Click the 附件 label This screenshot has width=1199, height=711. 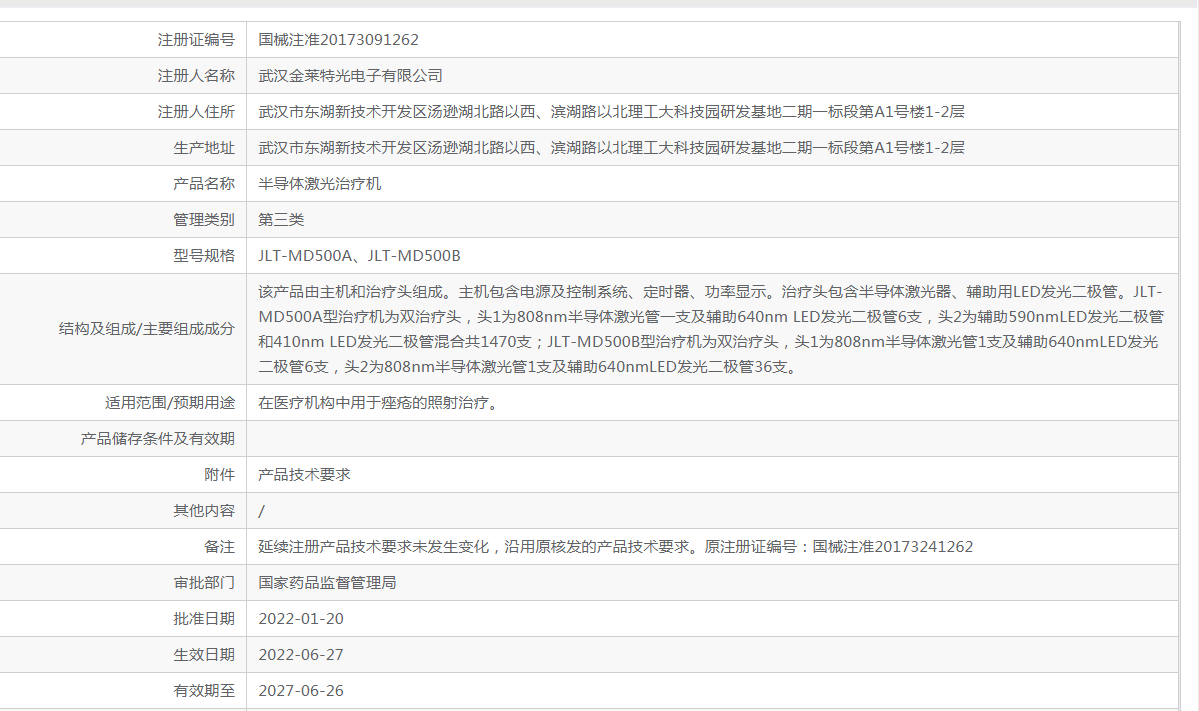pyautogui.click(x=219, y=474)
